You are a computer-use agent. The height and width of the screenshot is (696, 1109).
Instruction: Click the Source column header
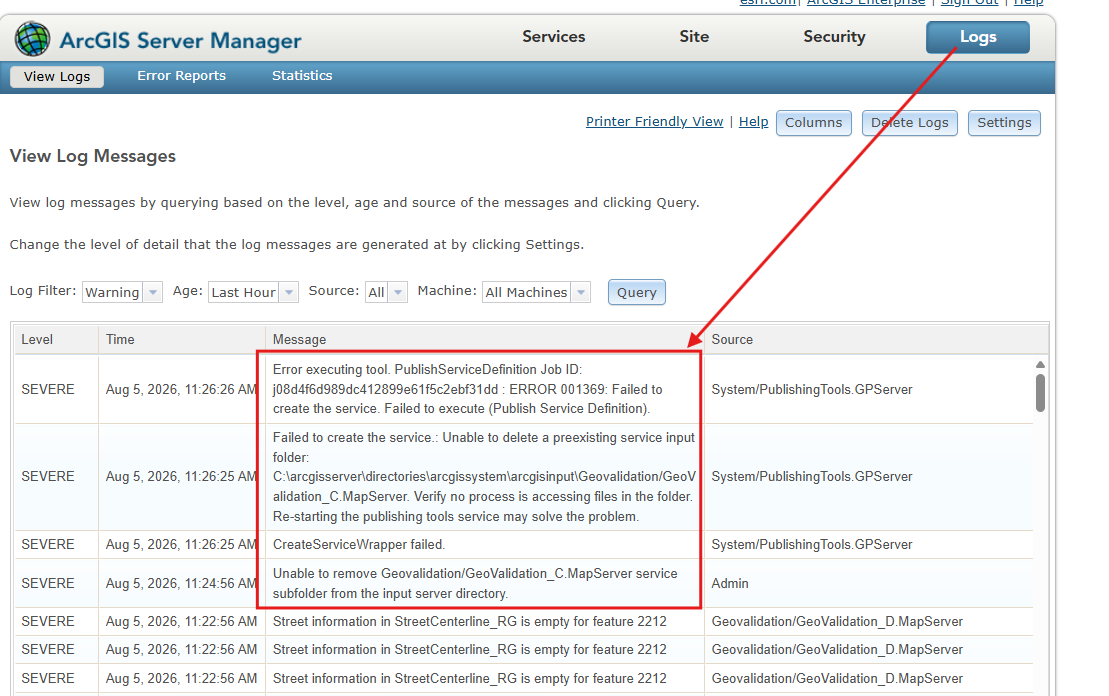pos(876,340)
